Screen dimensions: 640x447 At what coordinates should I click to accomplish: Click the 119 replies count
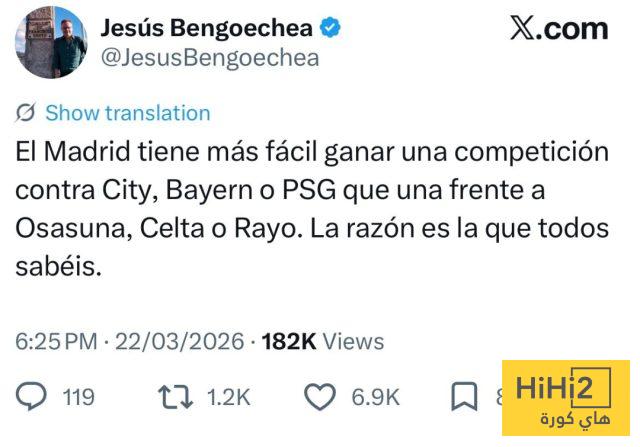coord(78,397)
